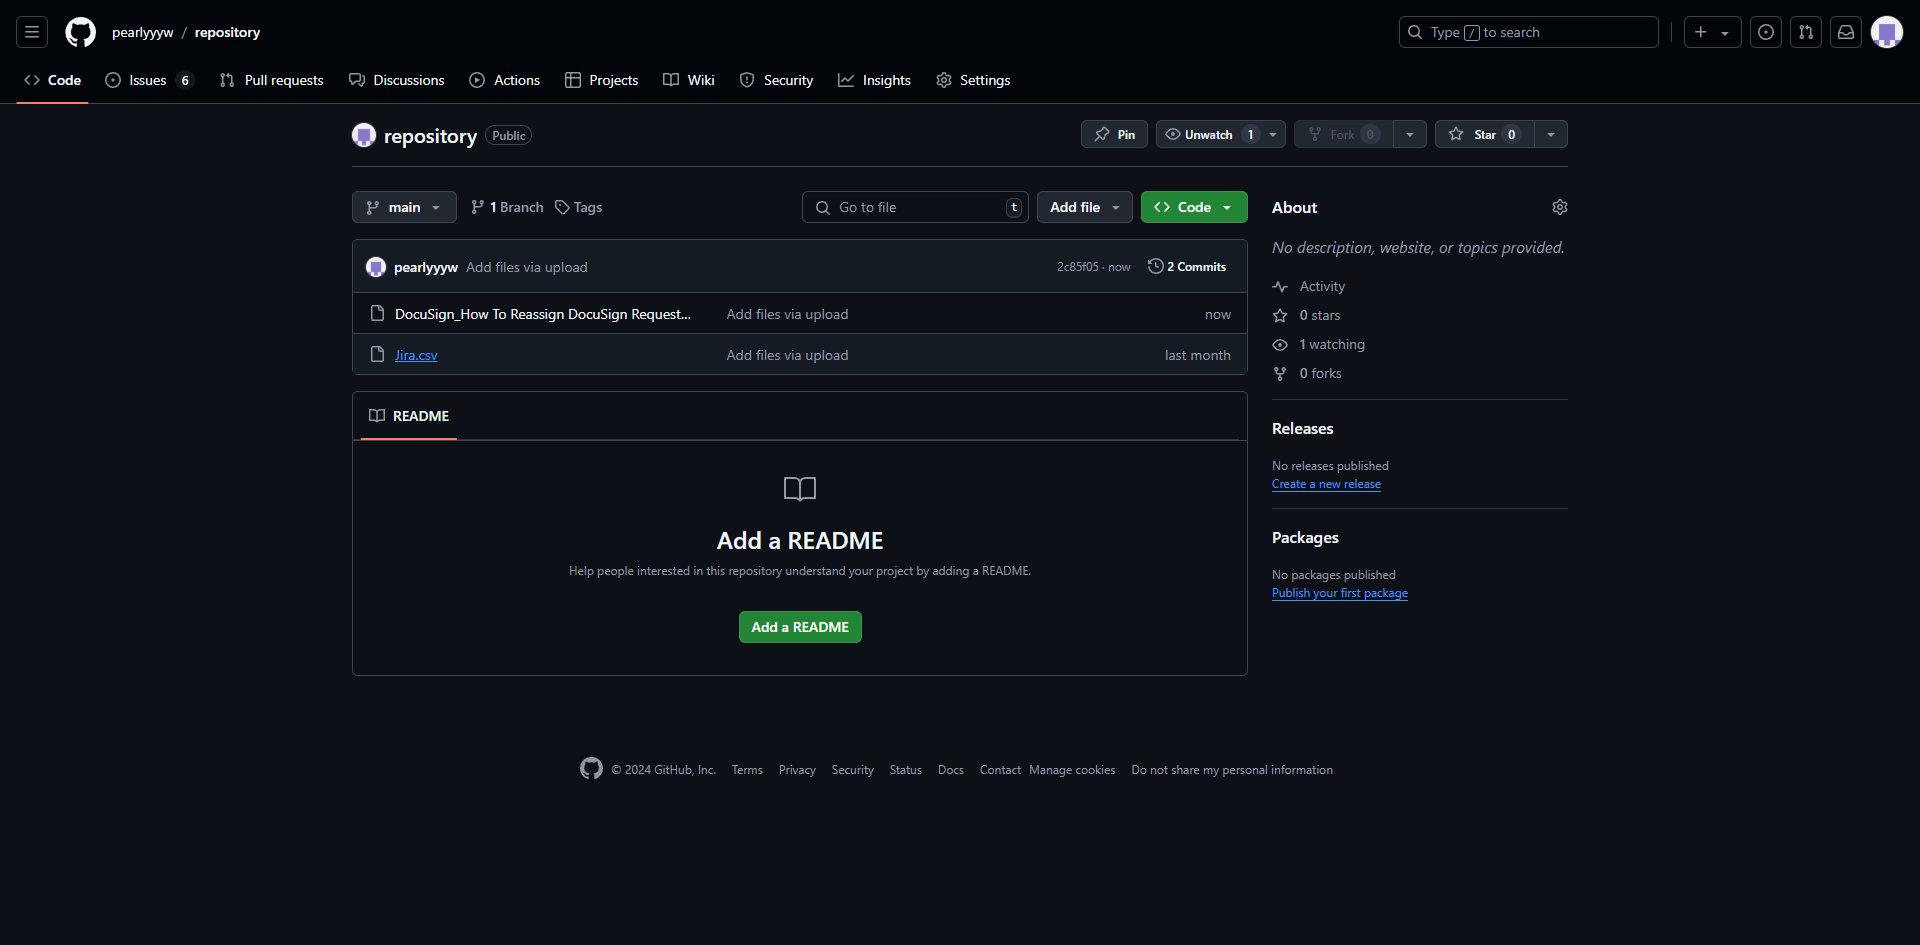Screen dimensions: 1920x945
Task: Follow the Create a new release link
Action: coord(1326,484)
